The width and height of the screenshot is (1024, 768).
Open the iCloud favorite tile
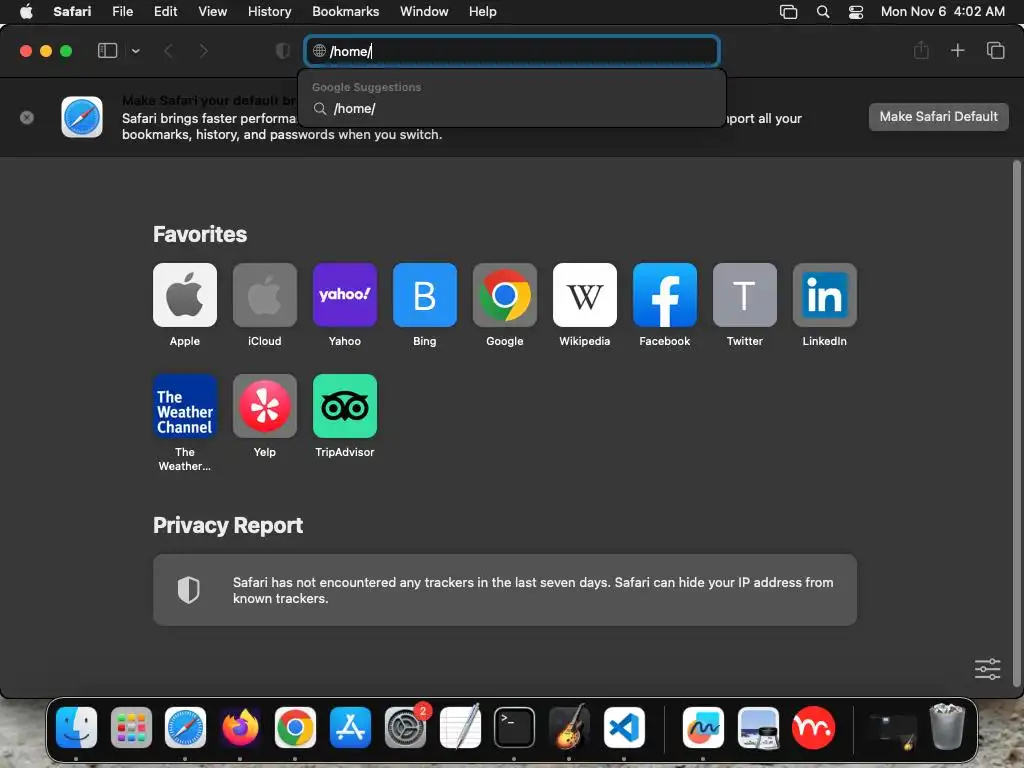click(264, 295)
